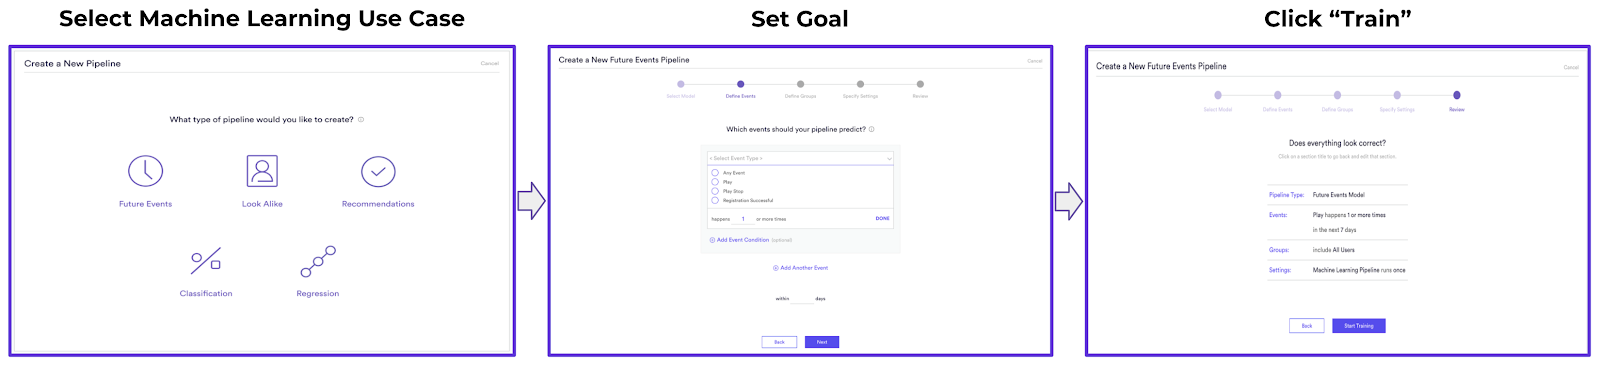1600x367 pixels.
Task: Pick the Recommendations checkmark icon
Action: (x=378, y=172)
